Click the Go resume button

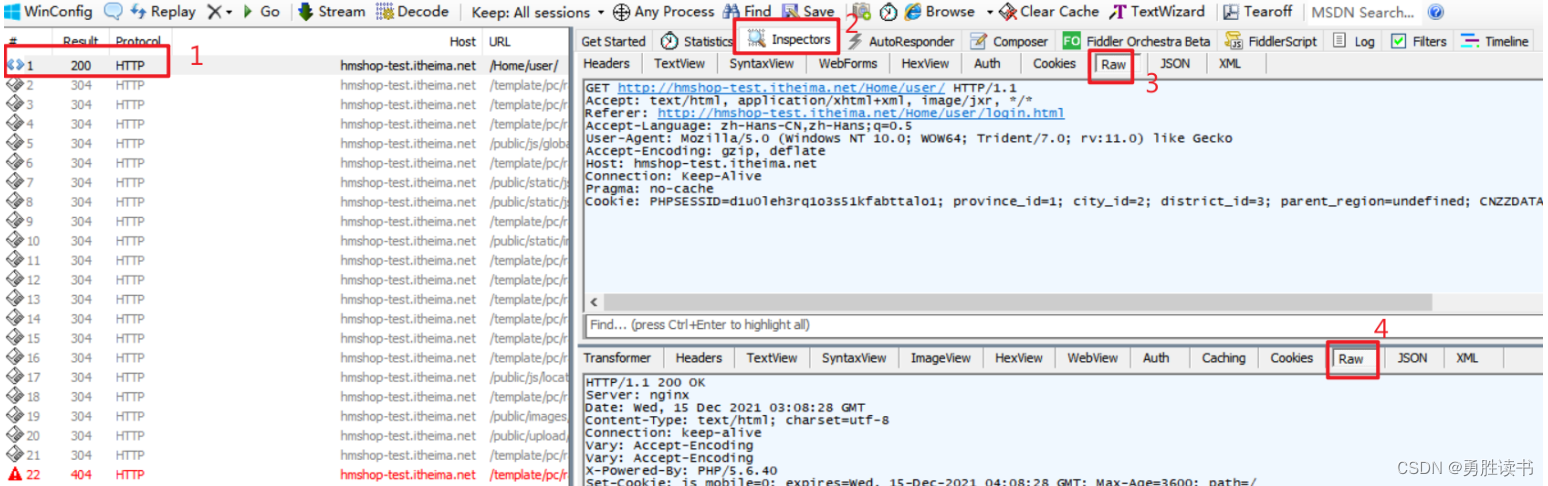[x=261, y=12]
